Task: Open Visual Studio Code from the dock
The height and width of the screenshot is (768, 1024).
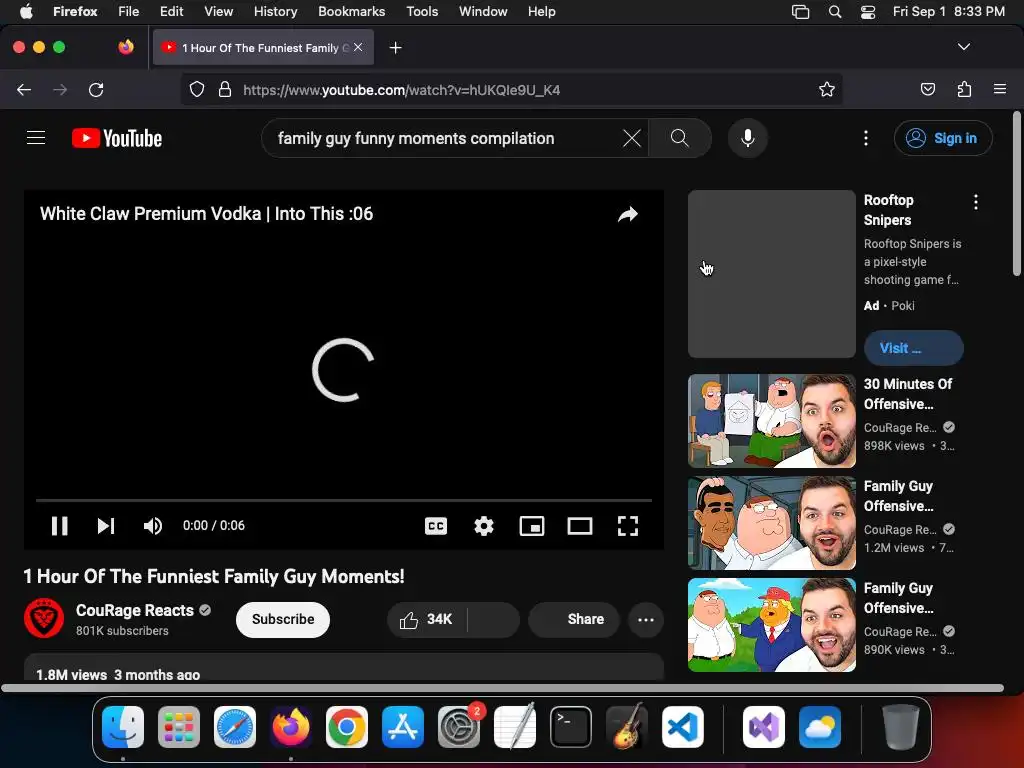Action: [x=682, y=727]
